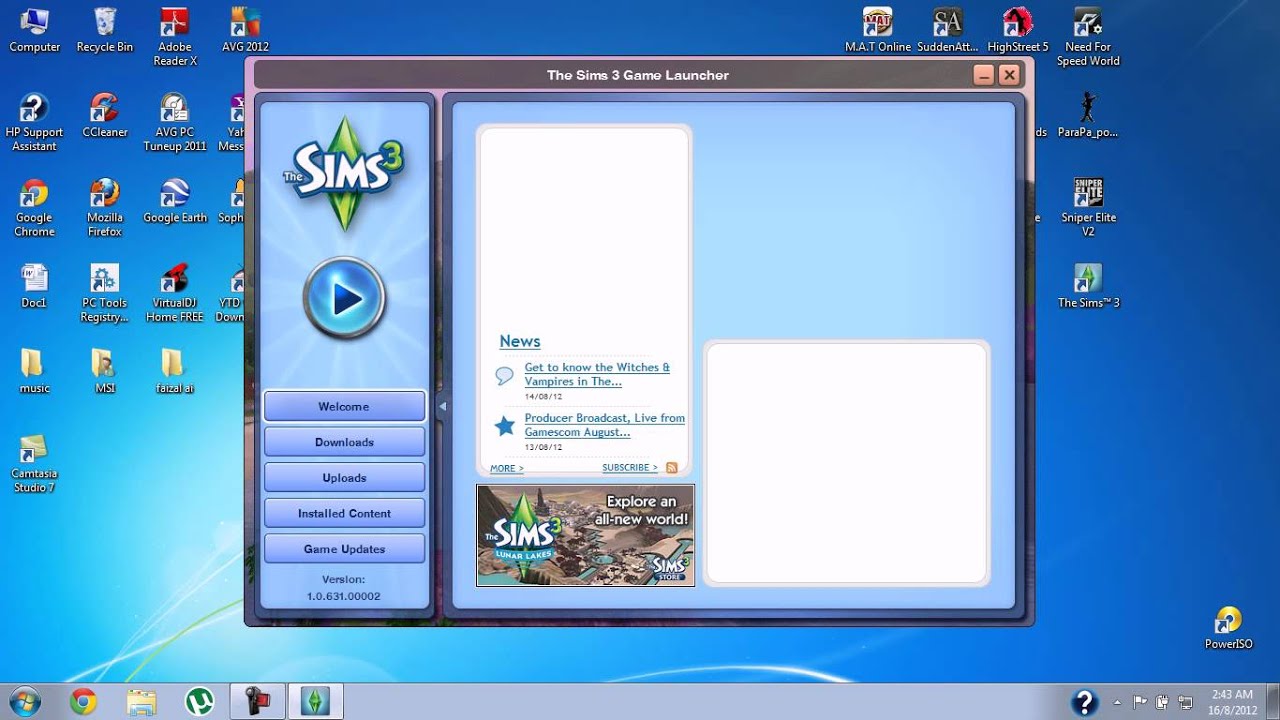Screen dimensions: 1280x720
Task: Select the Computer desktop icon
Action: 35,30
